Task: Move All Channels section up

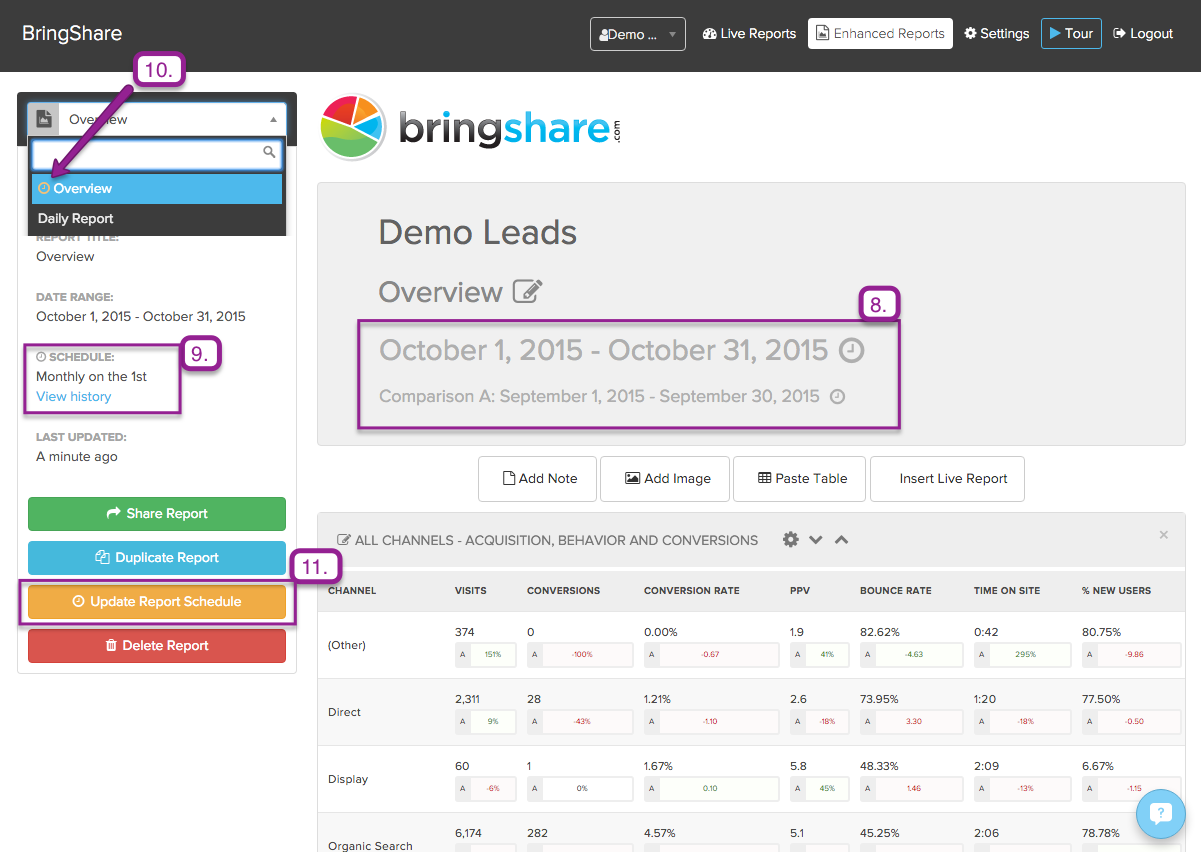Action: pyautogui.click(x=841, y=540)
